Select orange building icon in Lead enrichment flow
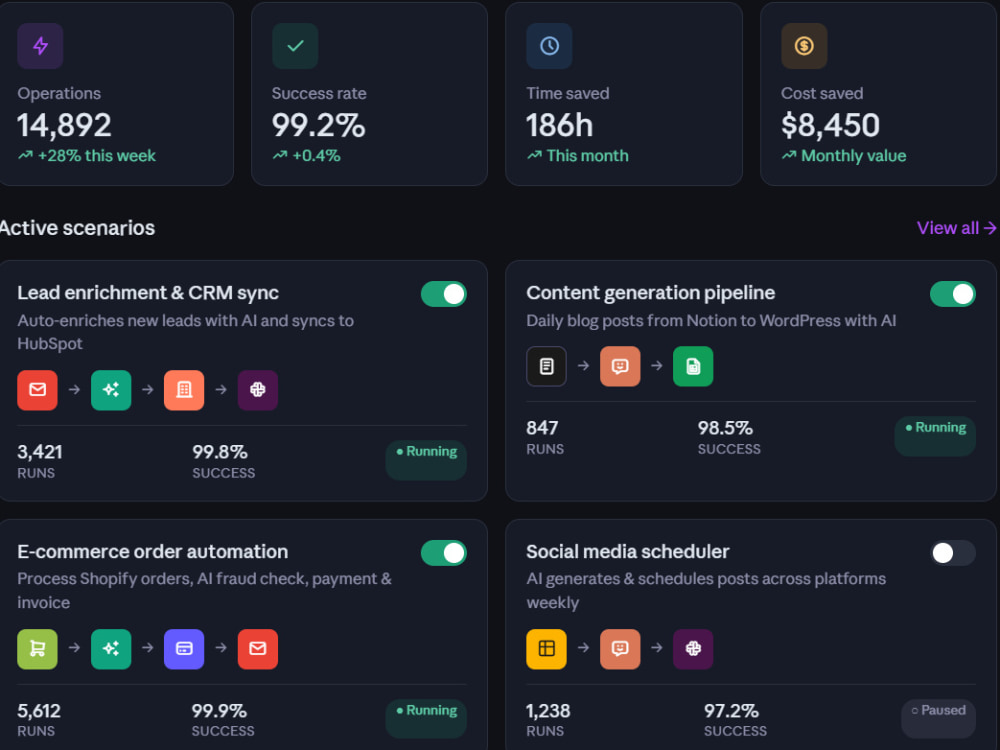This screenshot has width=1000, height=750. (x=184, y=390)
